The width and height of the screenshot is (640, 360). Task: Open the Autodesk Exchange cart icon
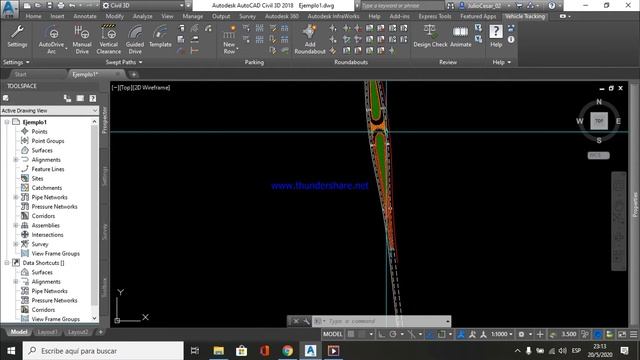pyautogui.click(x=520, y=6)
